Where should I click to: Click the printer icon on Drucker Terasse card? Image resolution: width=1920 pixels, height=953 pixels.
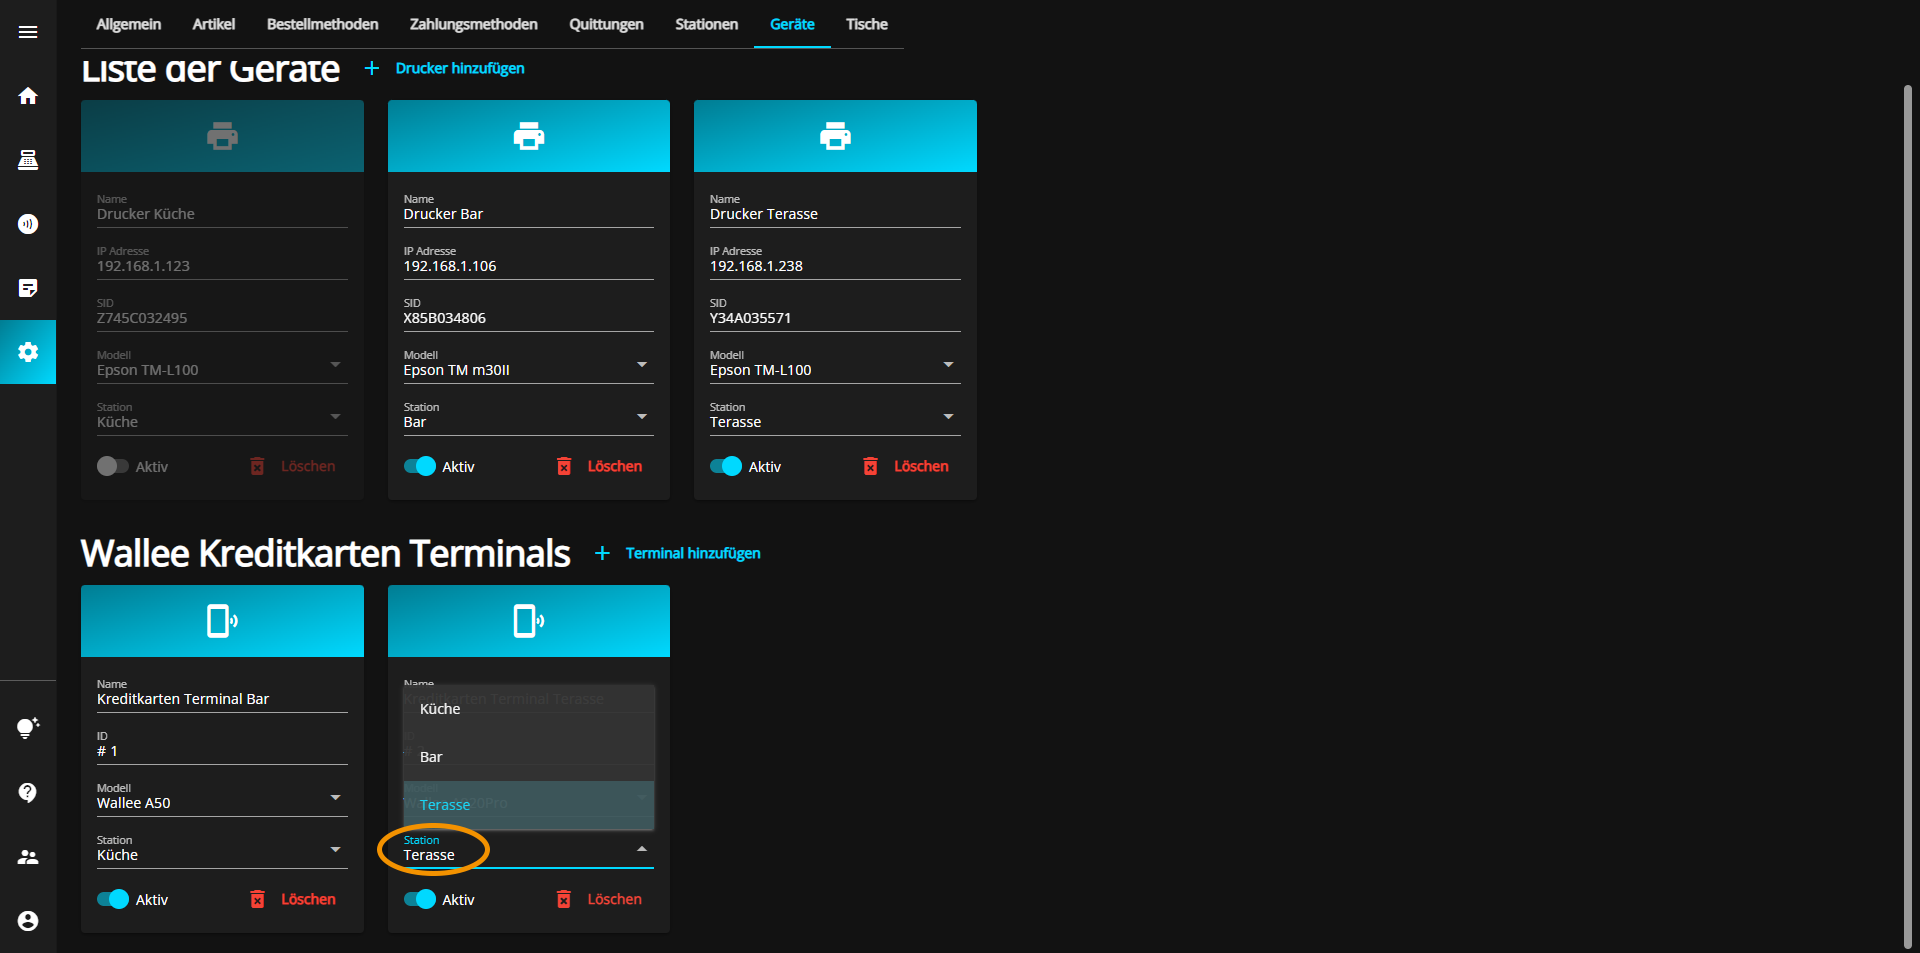click(x=835, y=136)
